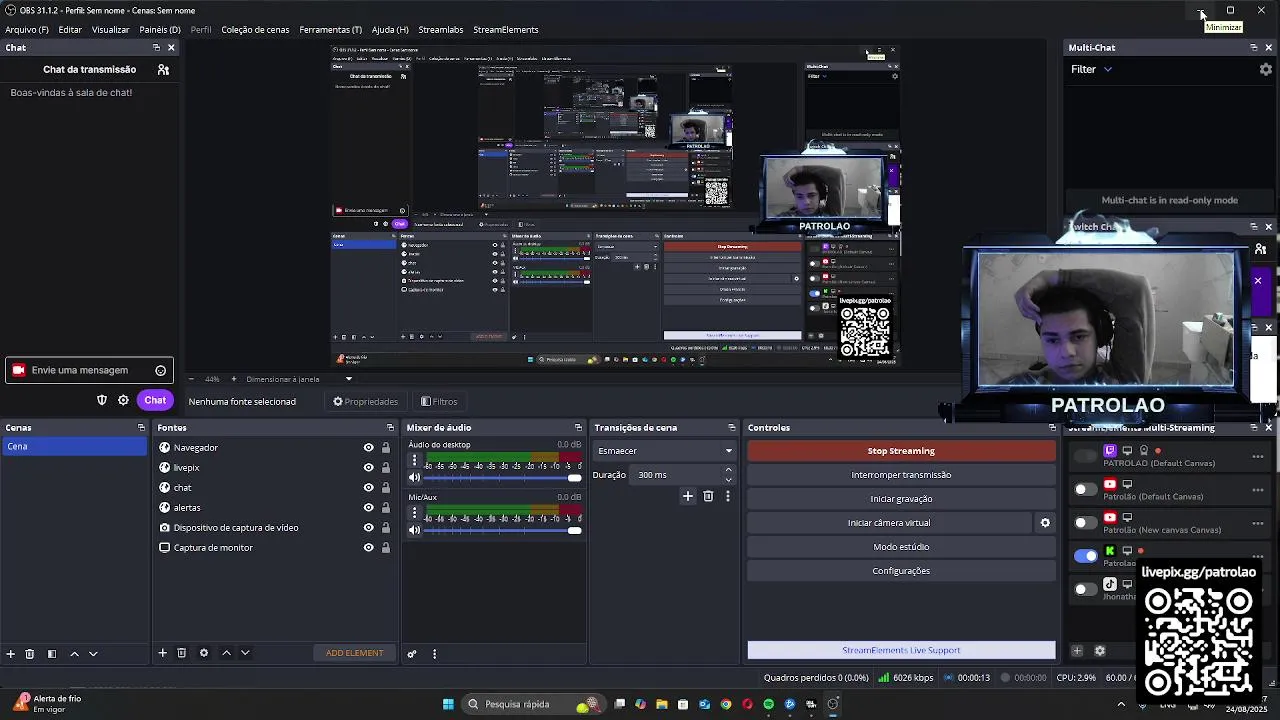Enable YouTube Patrolão (New canvas Canvas) switch
1280x720 pixels.
point(1085,523)
